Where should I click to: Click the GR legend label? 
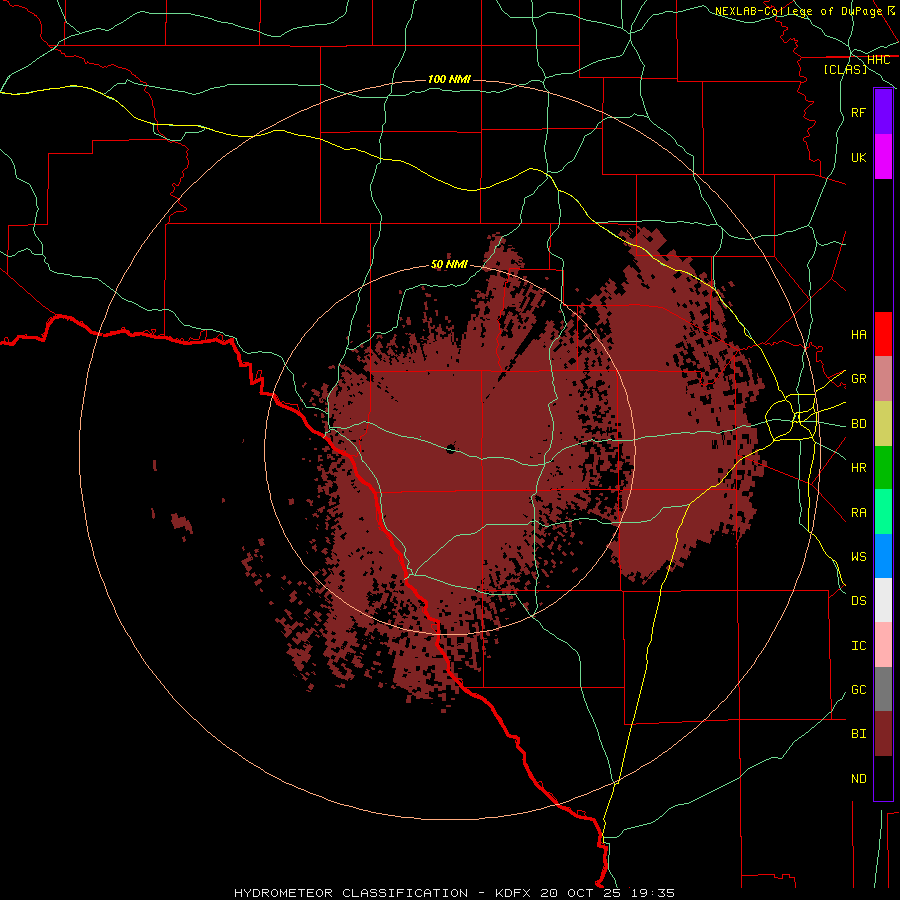pos(858,379)
